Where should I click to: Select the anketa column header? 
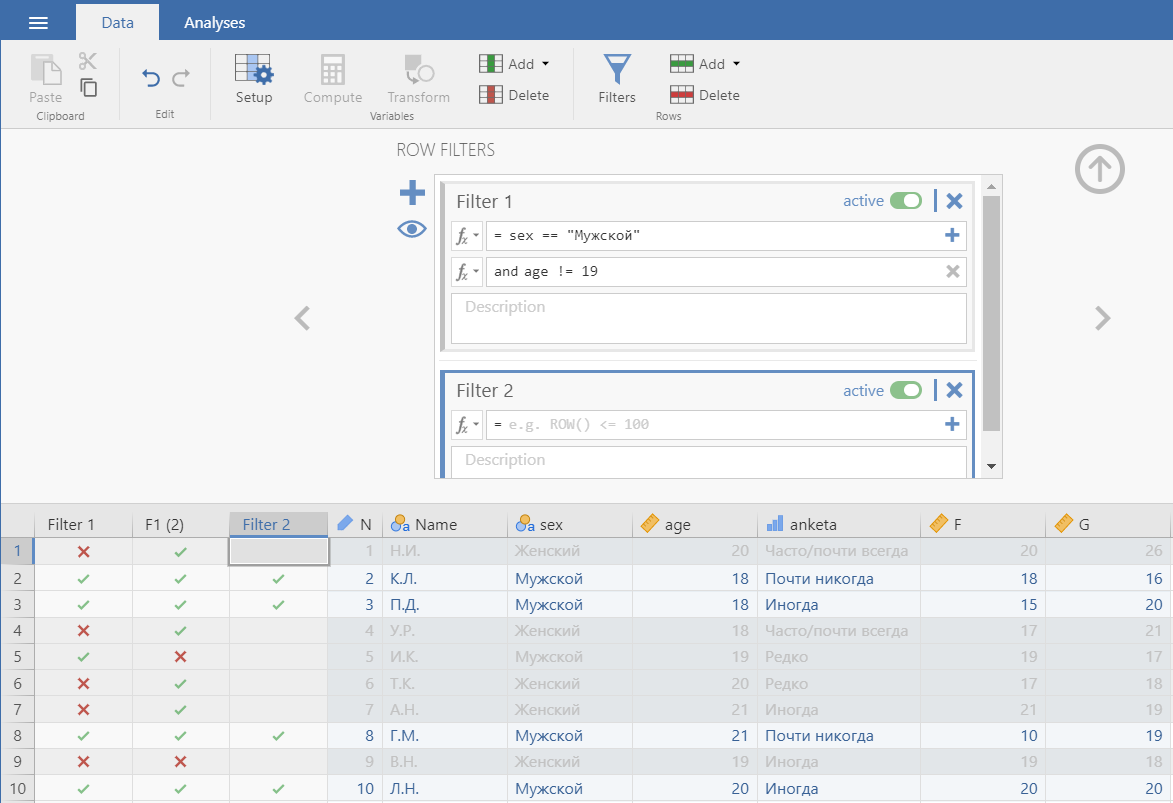click(x=839, y=525)
